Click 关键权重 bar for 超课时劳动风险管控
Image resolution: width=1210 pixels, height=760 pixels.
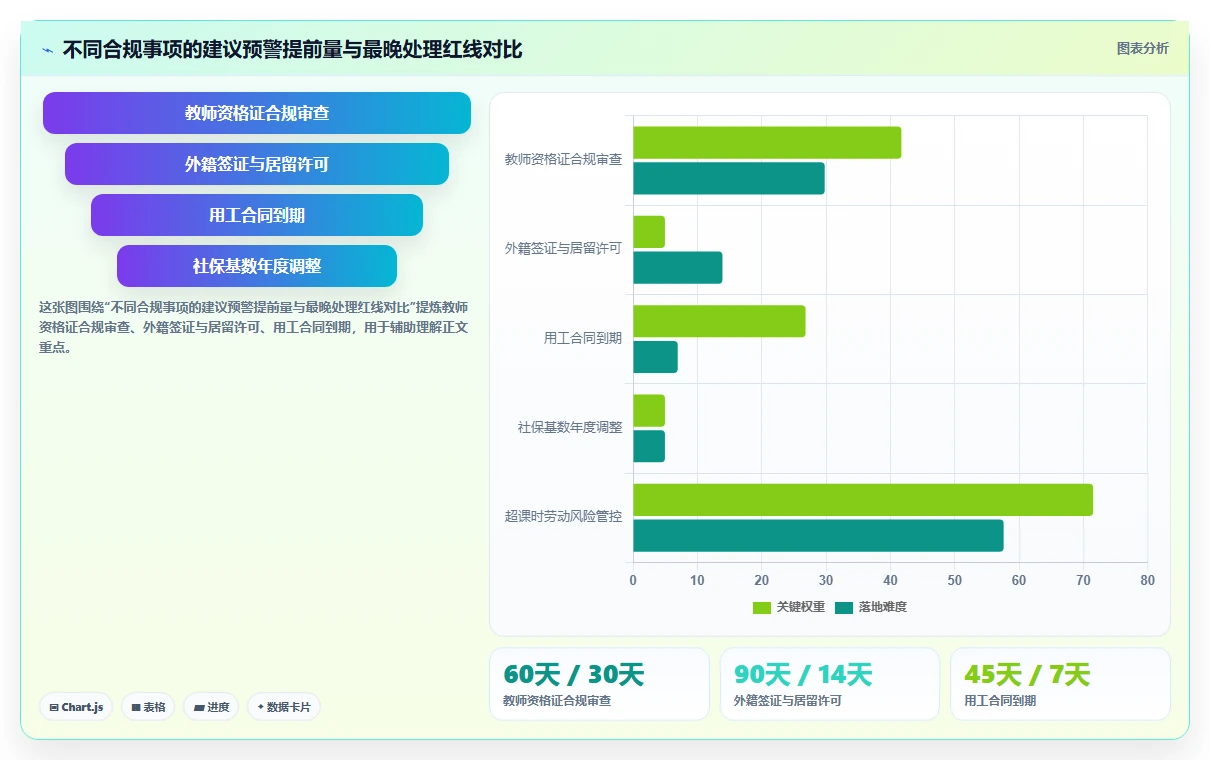[863, 500]
